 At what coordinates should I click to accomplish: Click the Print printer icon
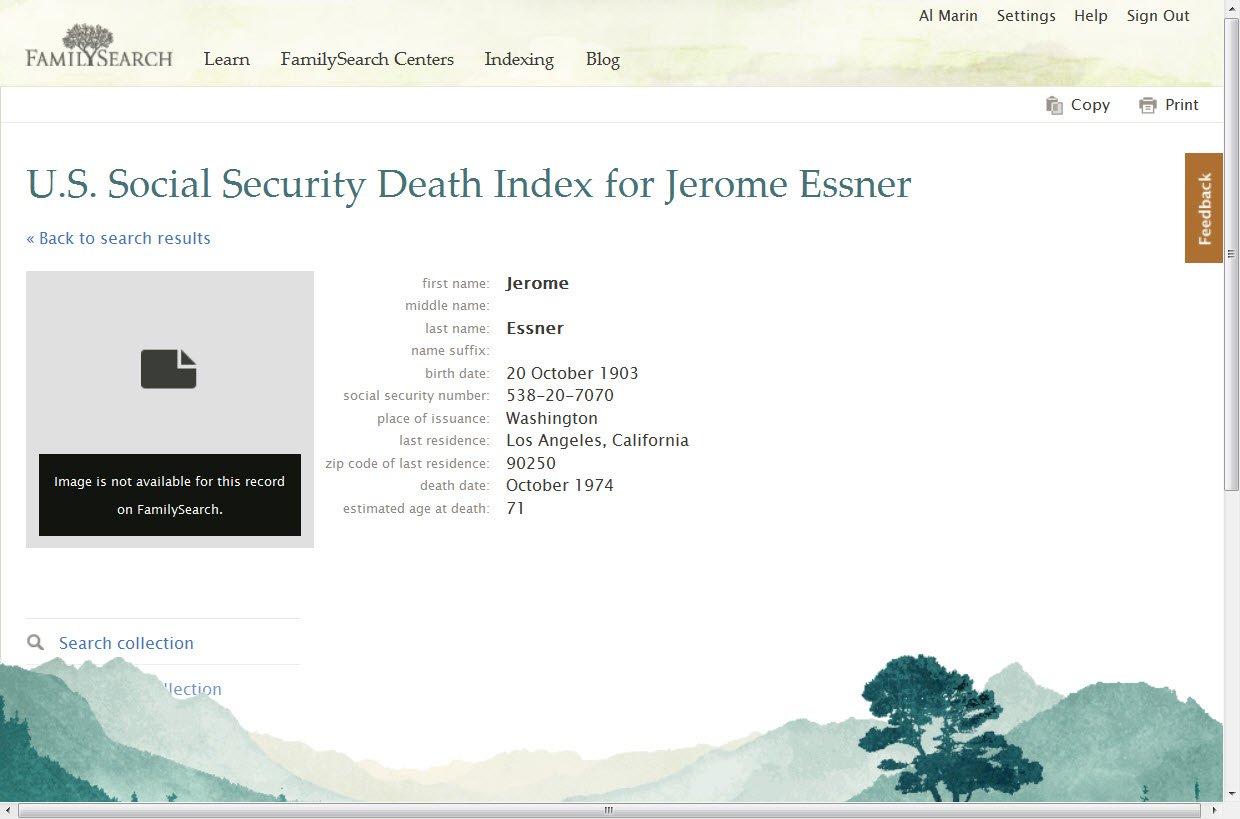pyautogui.click(x=1148, y=105)
